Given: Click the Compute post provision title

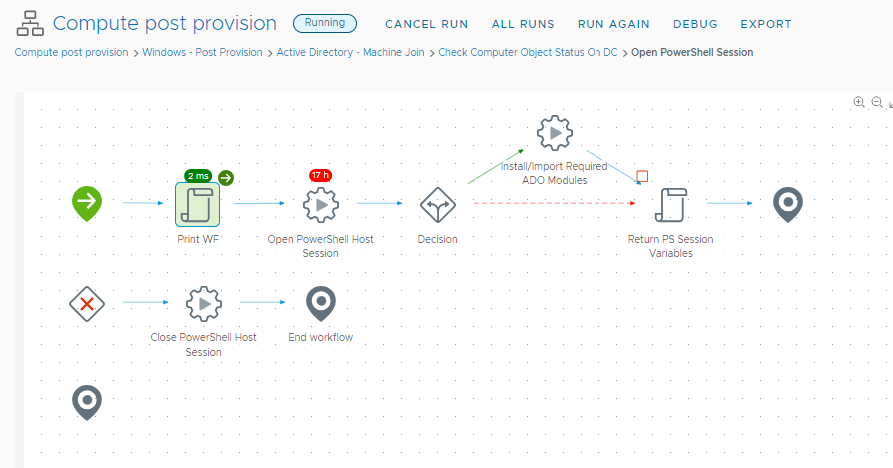Looking at the screenshot, I should pos(165,23).
